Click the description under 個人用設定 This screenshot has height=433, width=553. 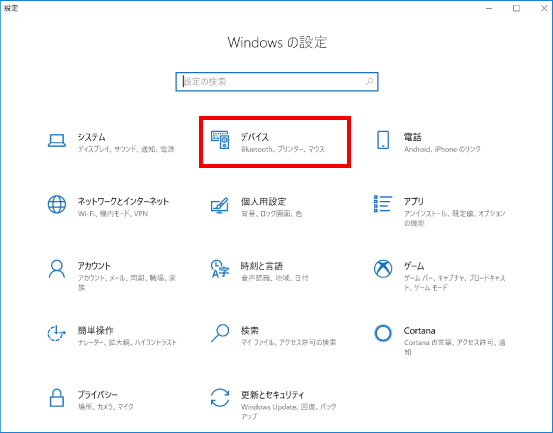pyautogui.click(x=272, y=214)
